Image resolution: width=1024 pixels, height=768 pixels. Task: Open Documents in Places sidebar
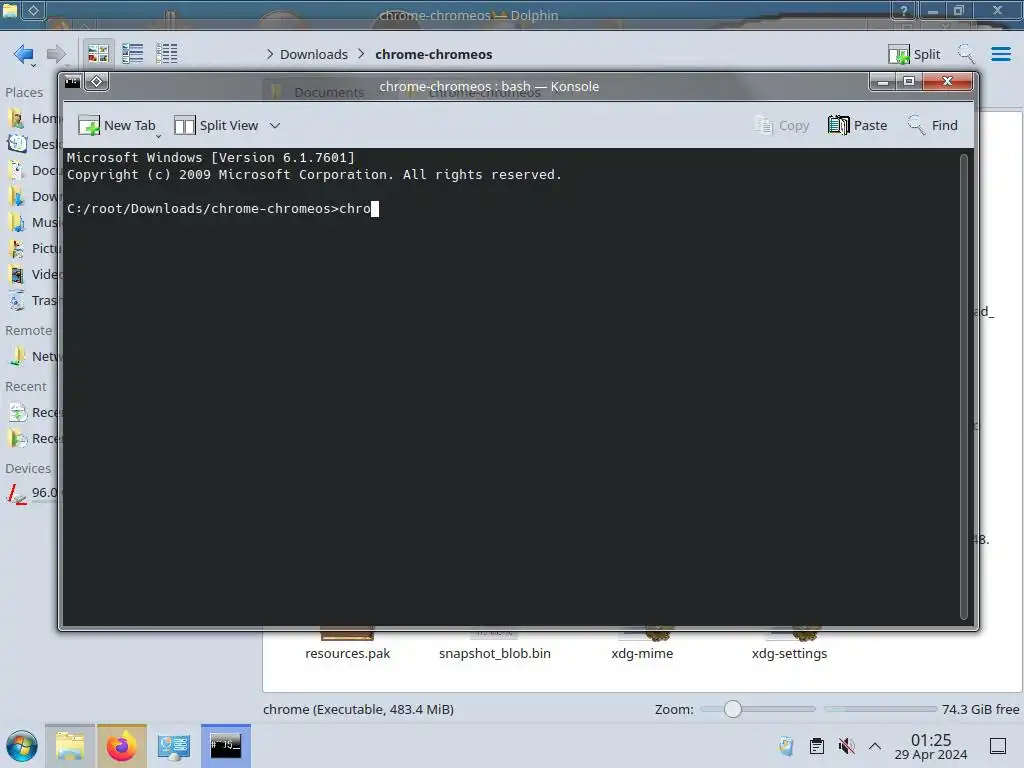33,170
